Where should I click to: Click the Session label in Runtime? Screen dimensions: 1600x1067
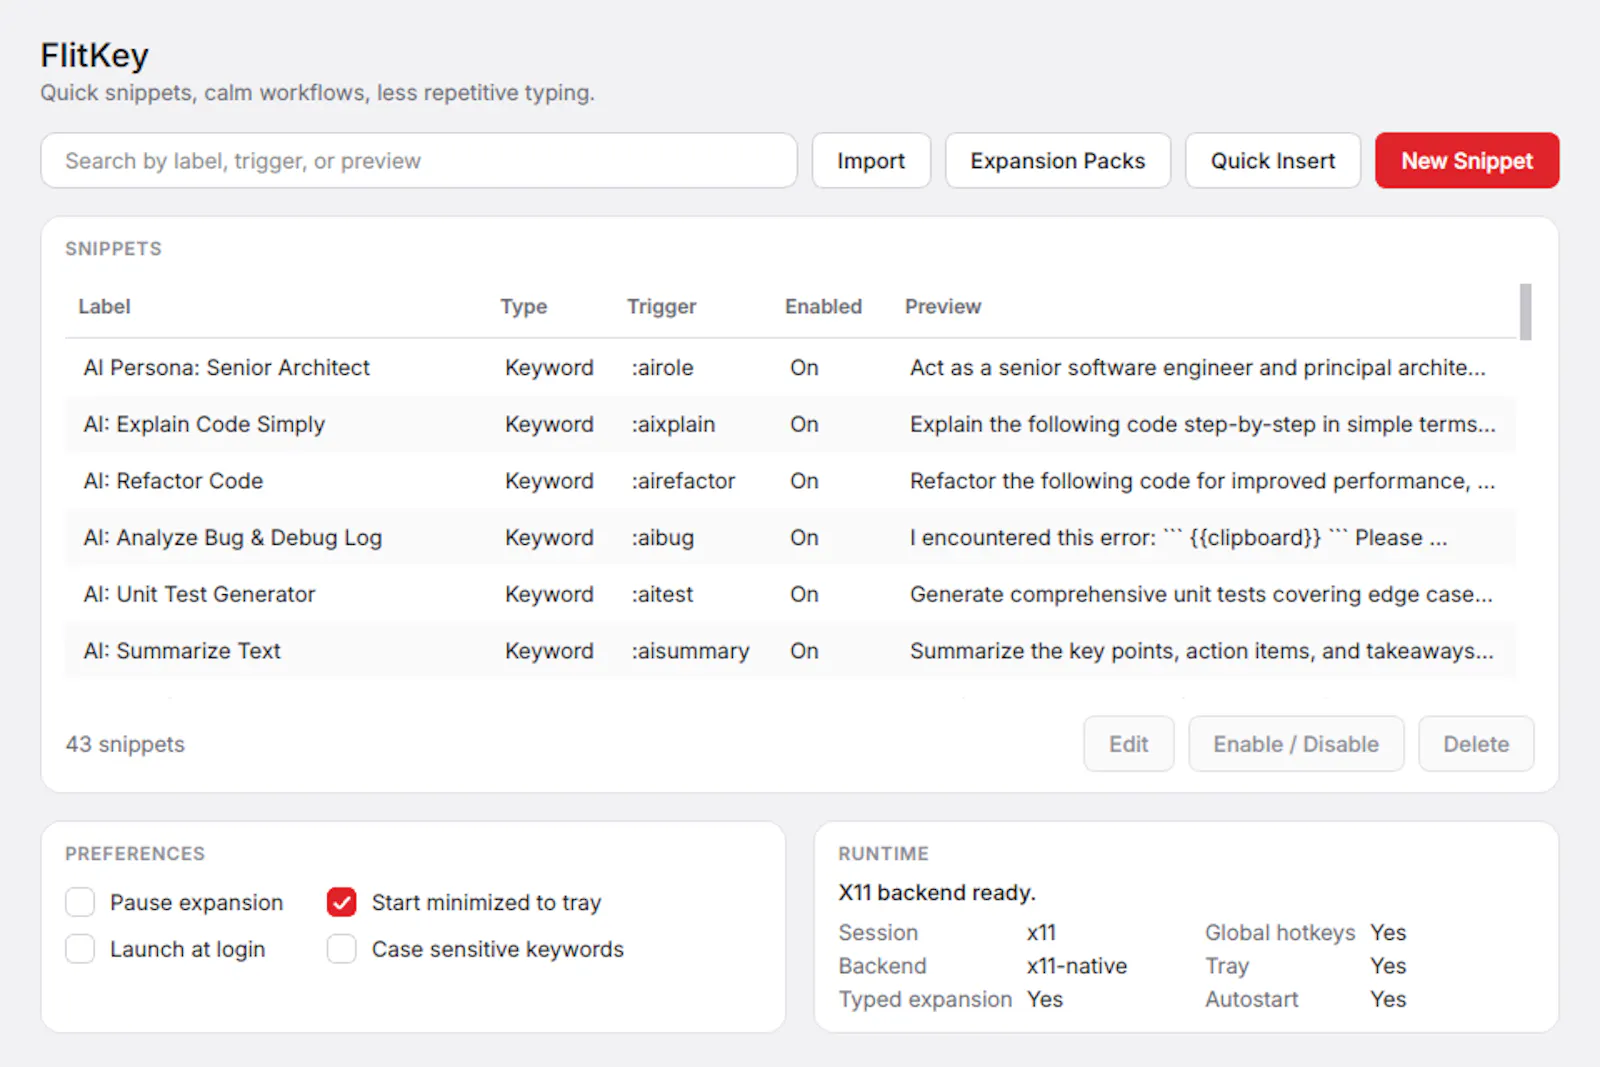pyautogui.click(x=878, y=932)
